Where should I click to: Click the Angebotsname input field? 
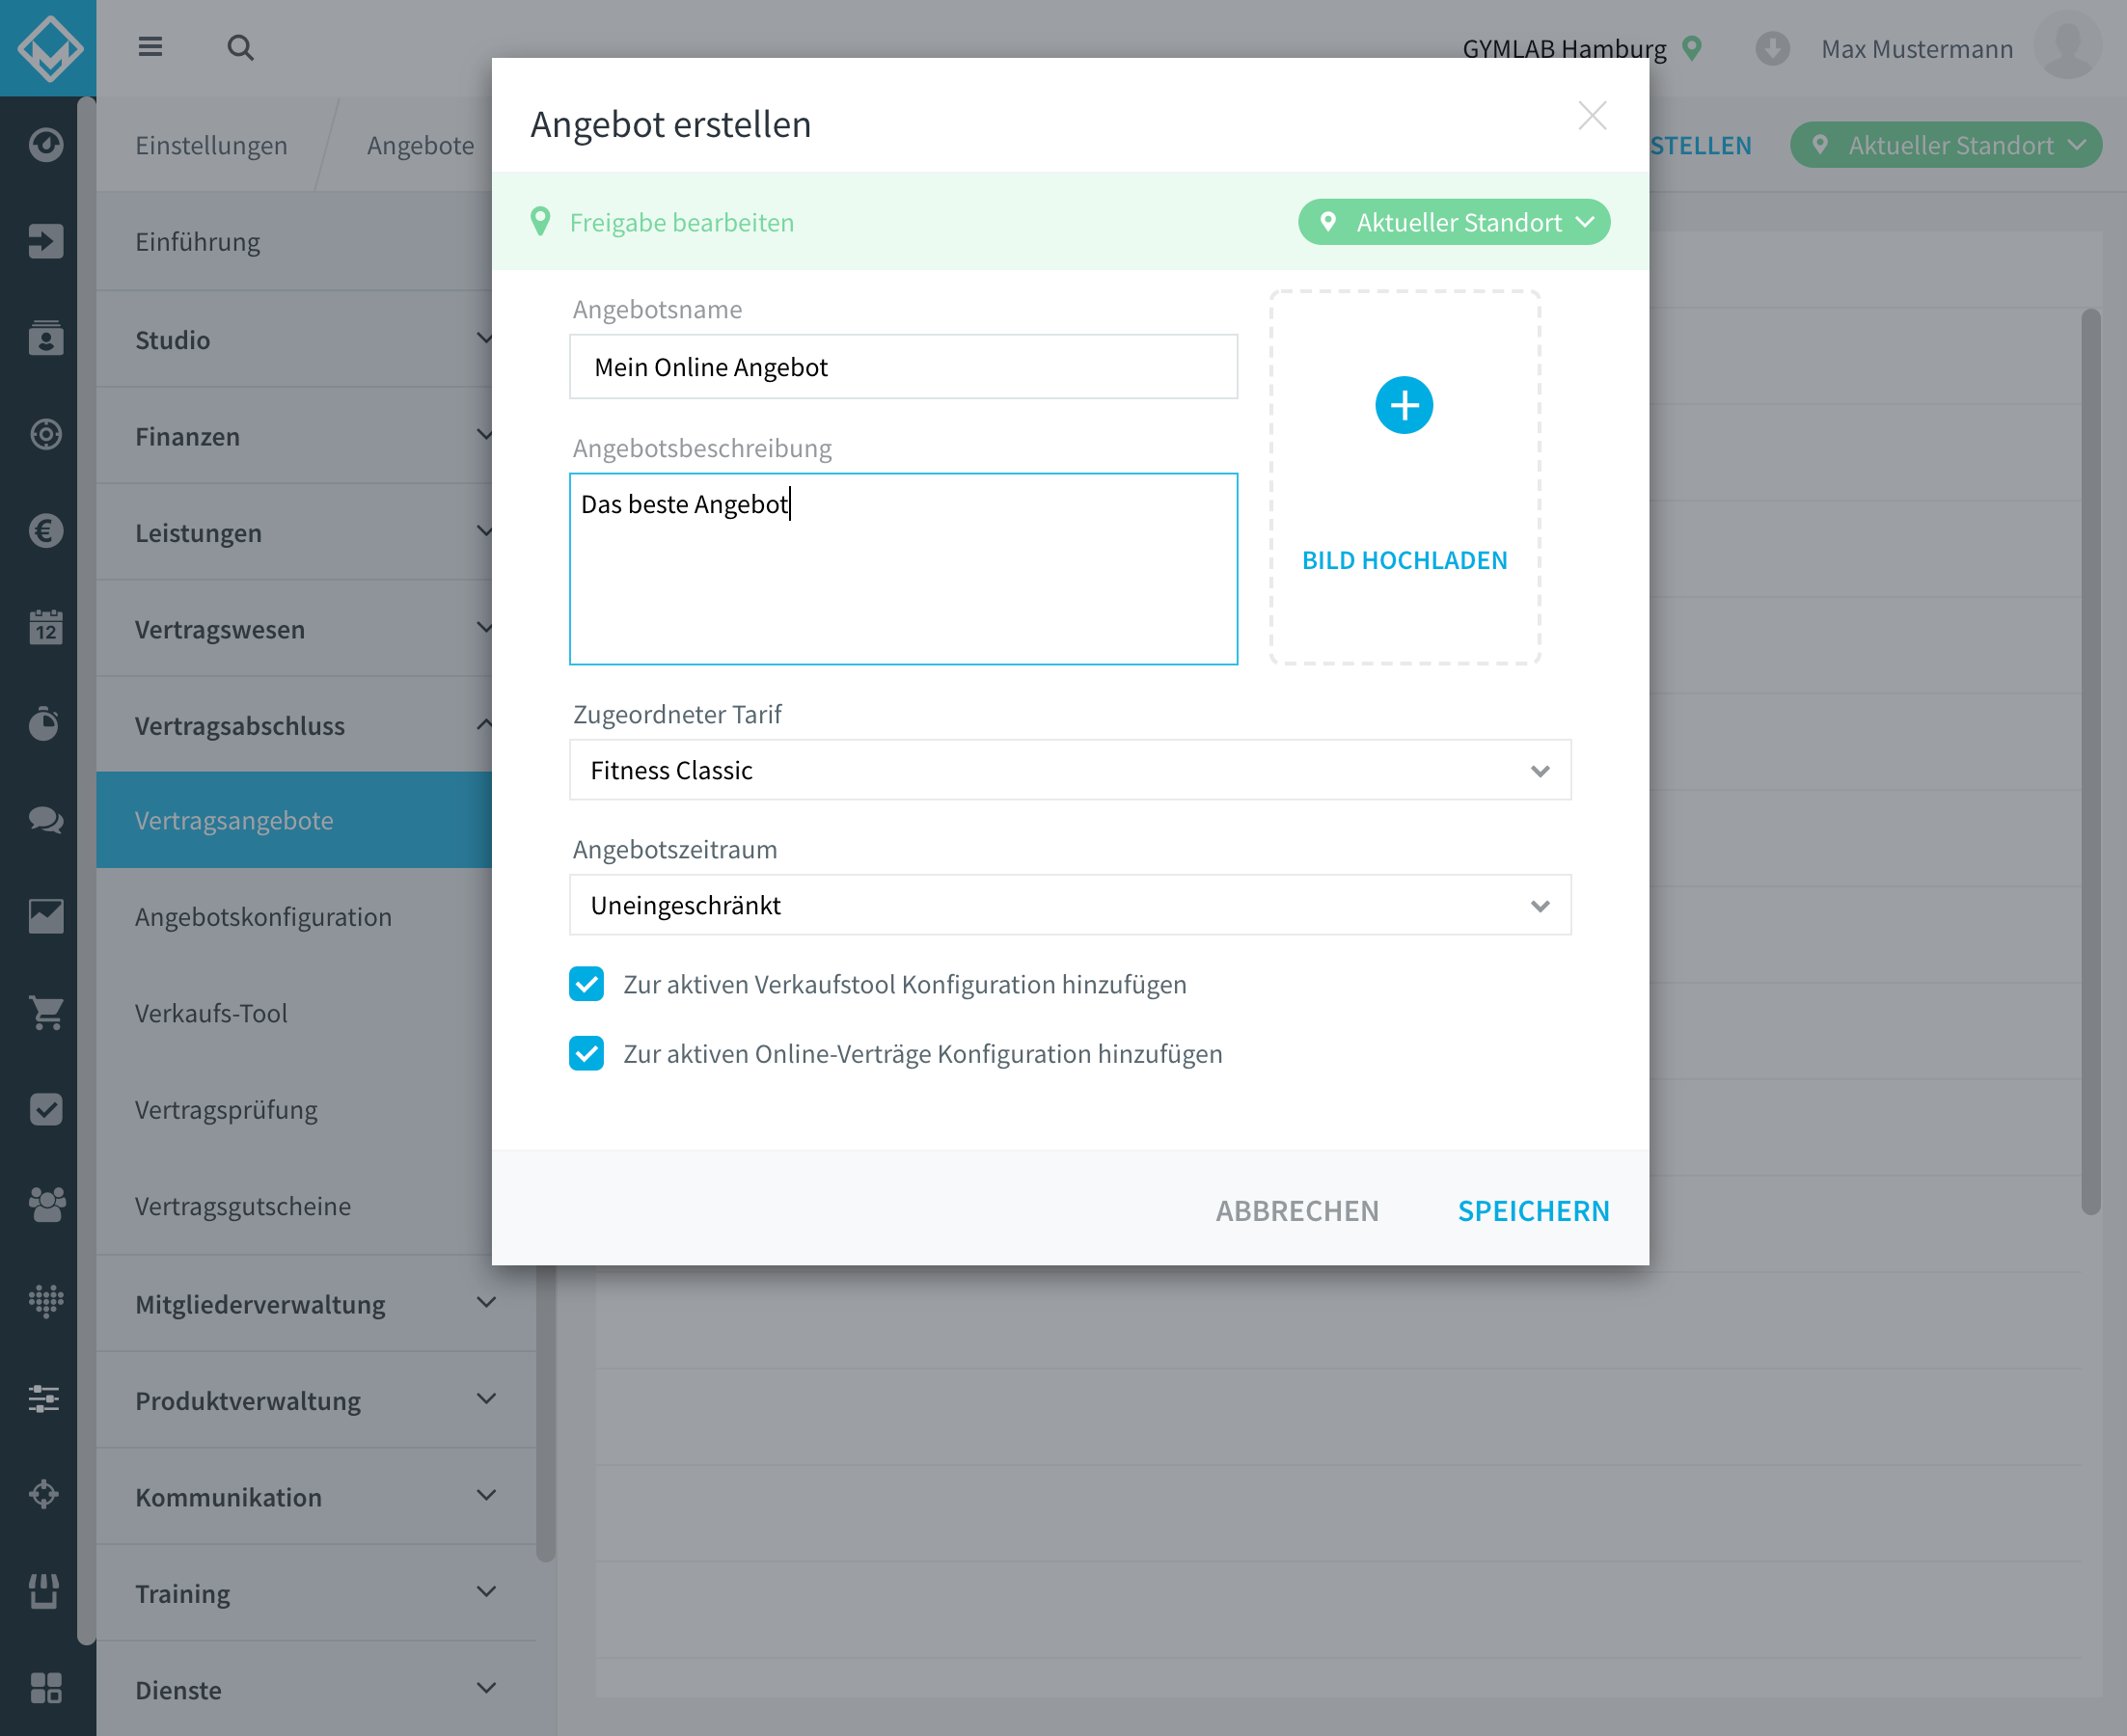903,367
